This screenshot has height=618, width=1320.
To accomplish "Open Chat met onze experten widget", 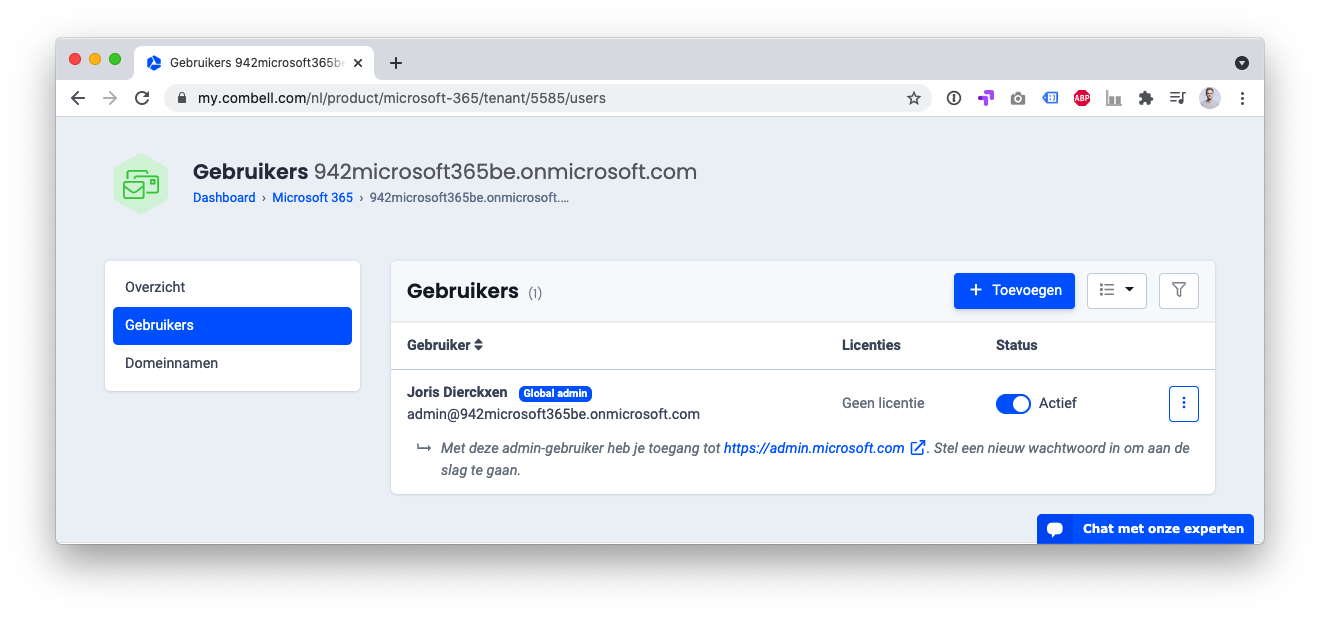I will [x=1145, y=529].
